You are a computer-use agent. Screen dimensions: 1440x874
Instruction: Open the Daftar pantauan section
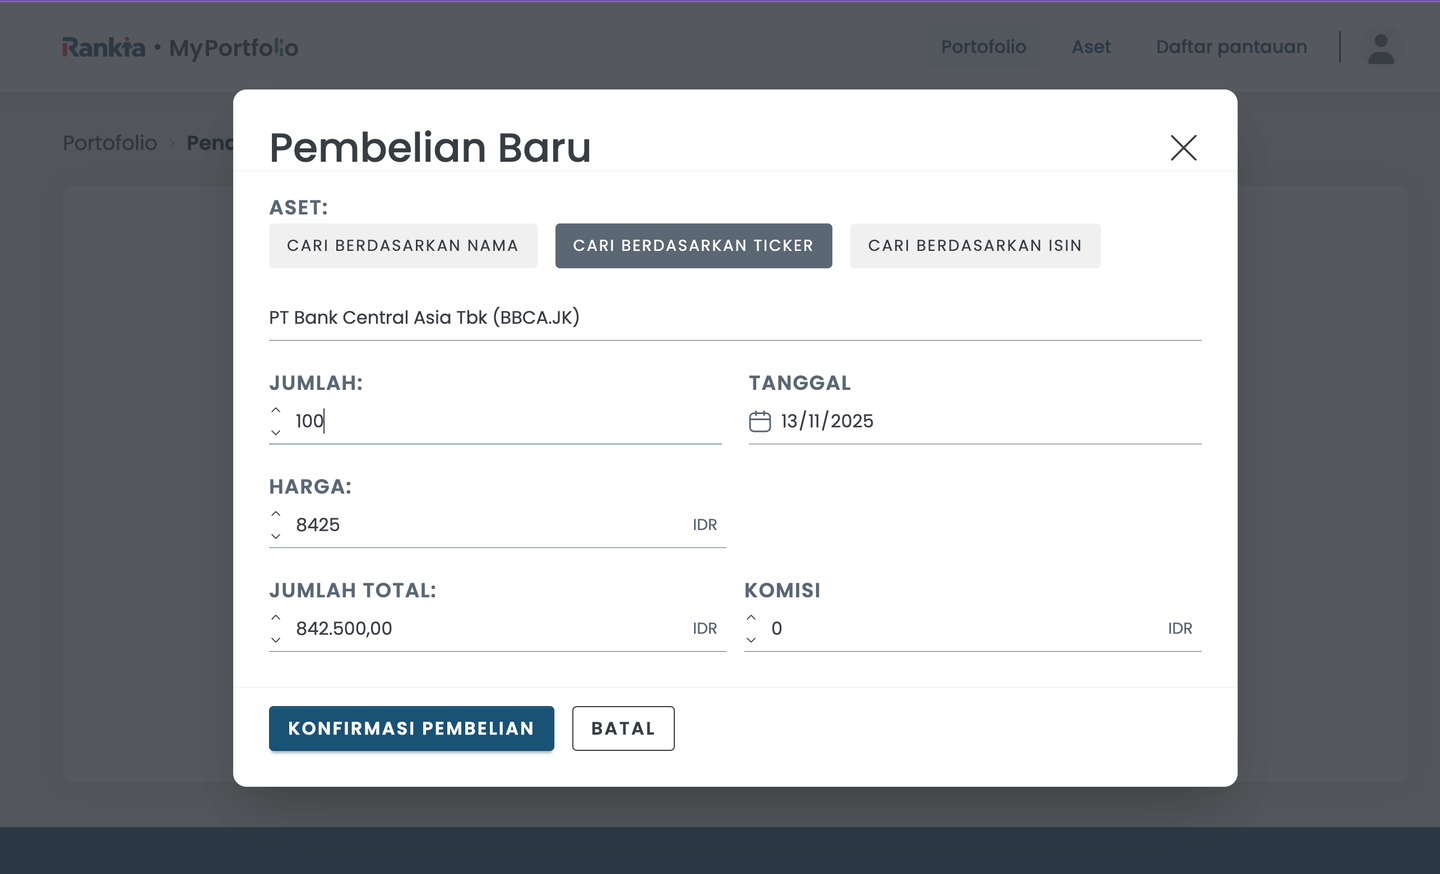click(x=1231, y=47)
